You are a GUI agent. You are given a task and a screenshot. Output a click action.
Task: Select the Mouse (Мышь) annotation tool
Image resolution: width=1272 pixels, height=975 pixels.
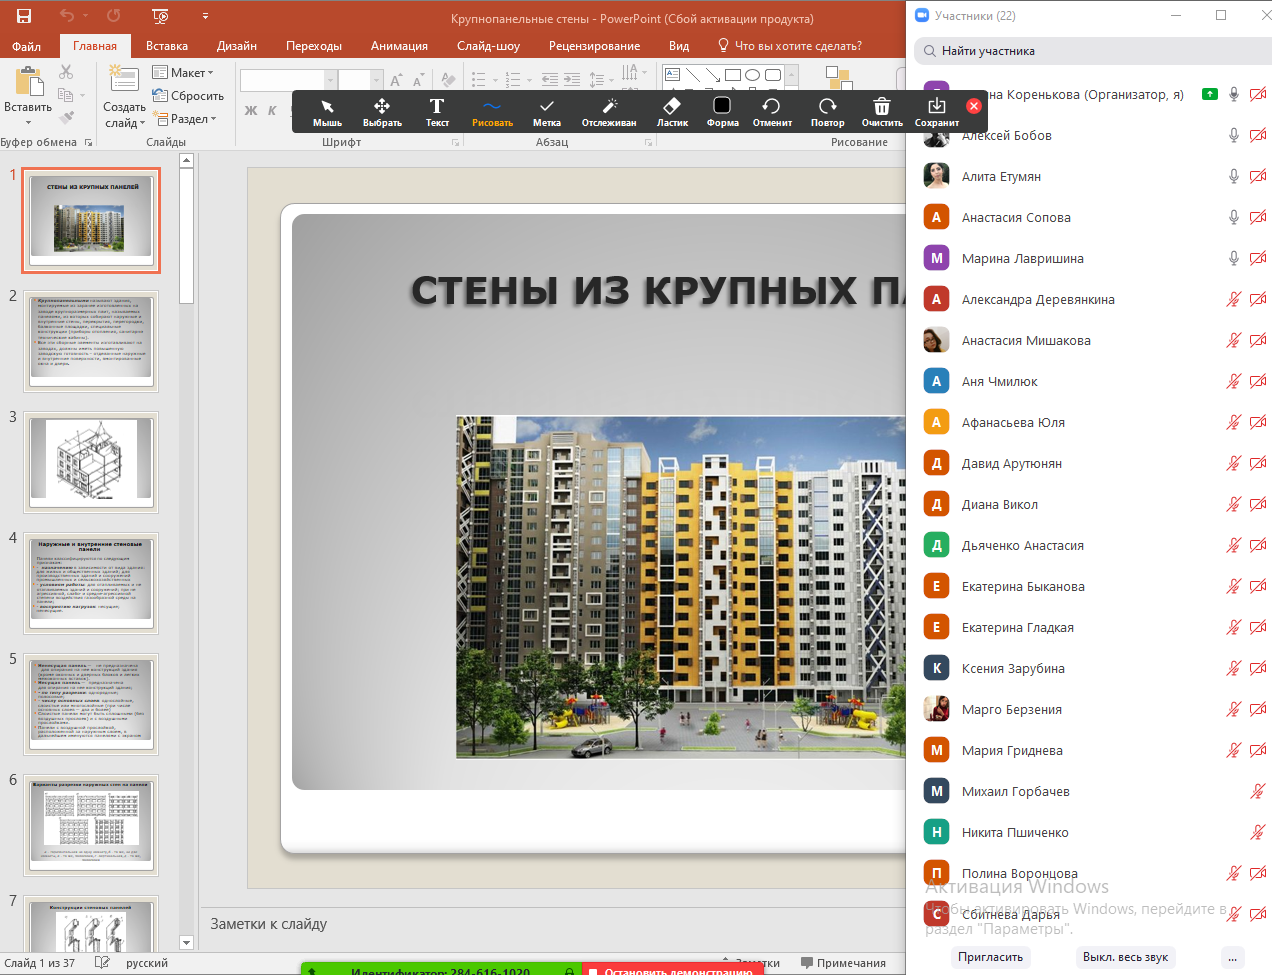point(327,111)
